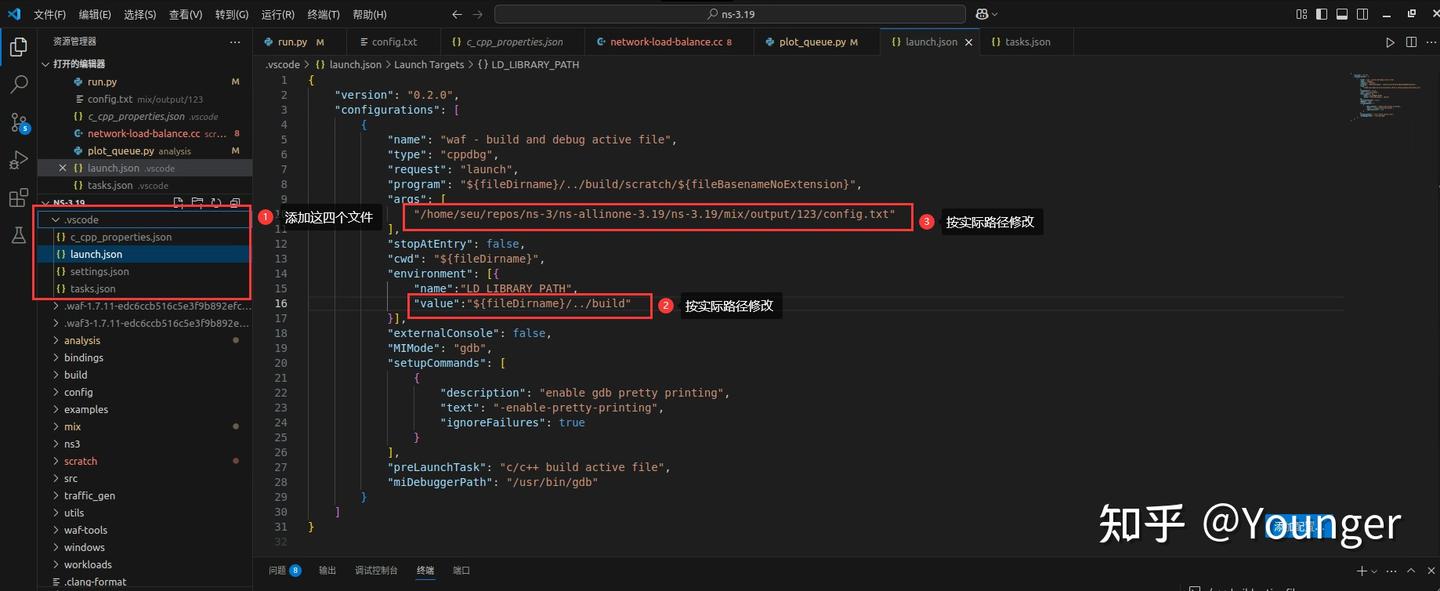
Task: Switch to the config.txt tab
Action: click(x=393, y=41)
